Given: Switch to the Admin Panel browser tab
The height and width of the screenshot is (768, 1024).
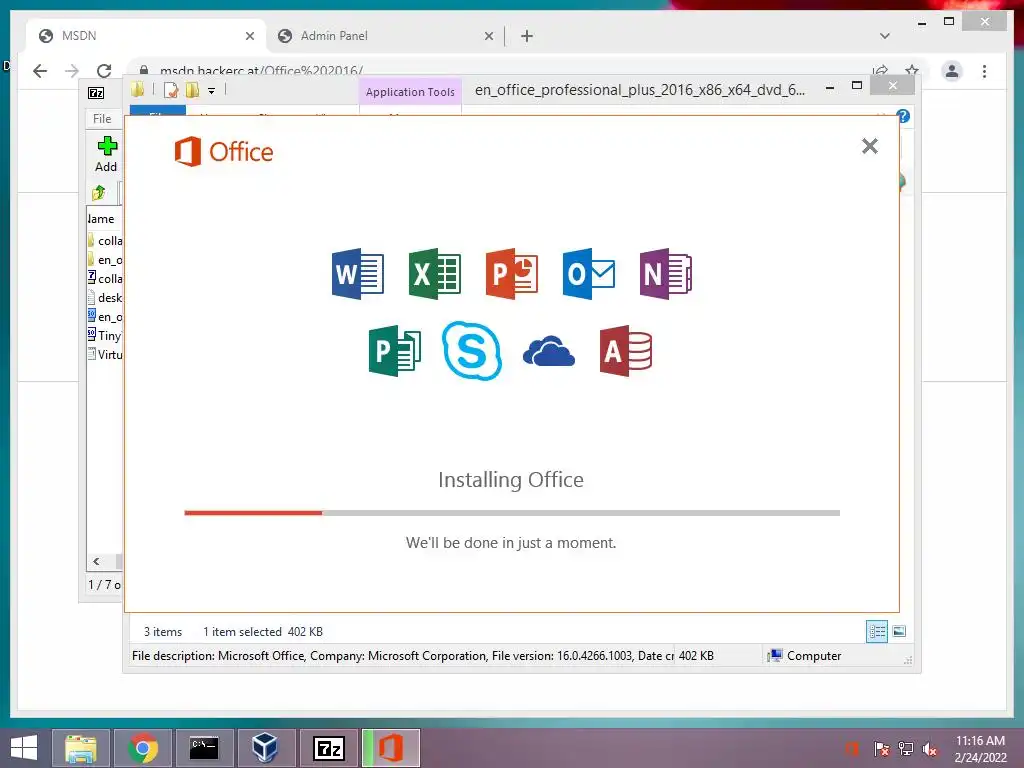Looking at the screenshot, I should coord(384,36).
